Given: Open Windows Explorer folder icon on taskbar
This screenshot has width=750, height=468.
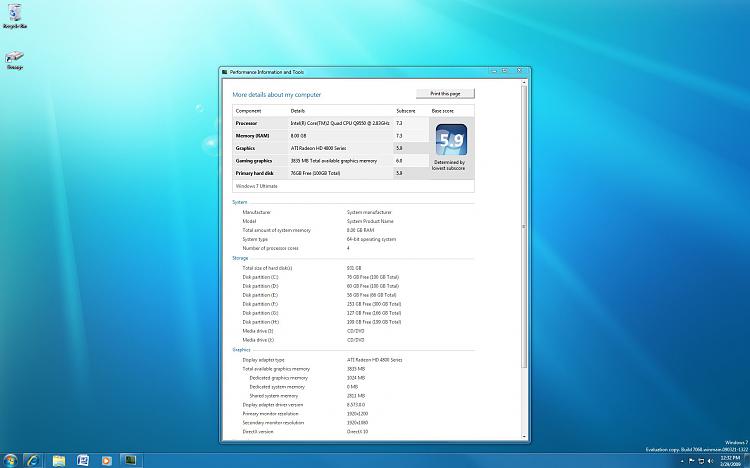Looking at the screenshot, I should pyautogui.click(x=58, y=461).
